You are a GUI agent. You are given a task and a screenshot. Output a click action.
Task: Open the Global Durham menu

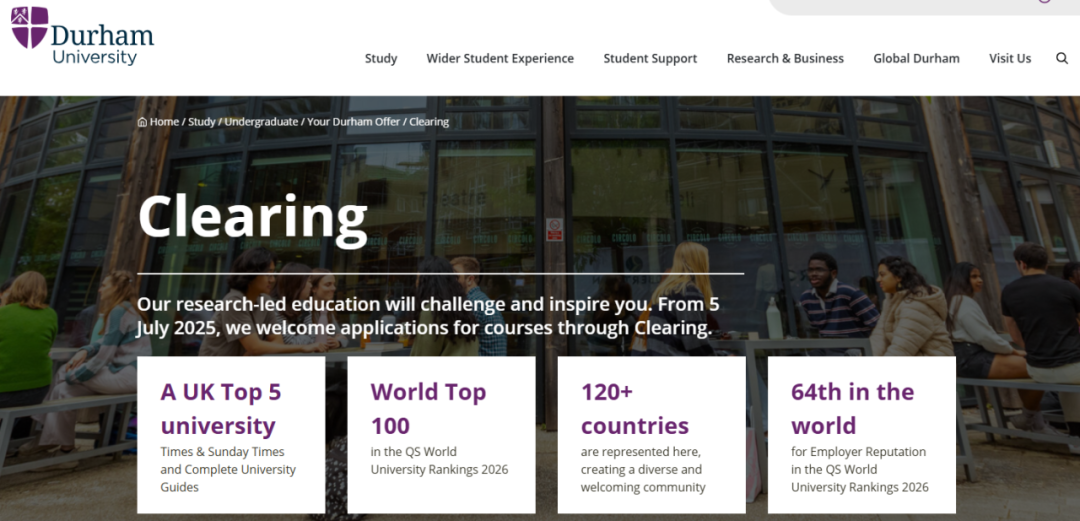coord(916,59)
